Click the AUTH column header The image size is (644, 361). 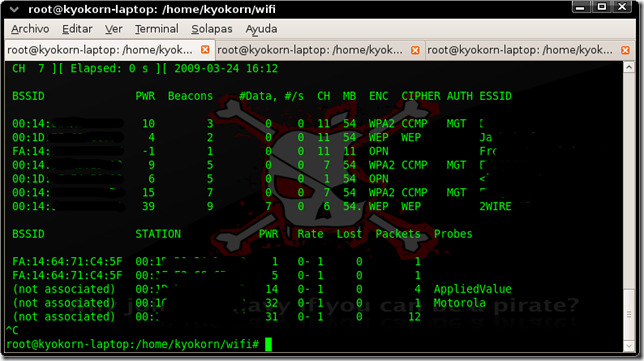click(460, 96)
